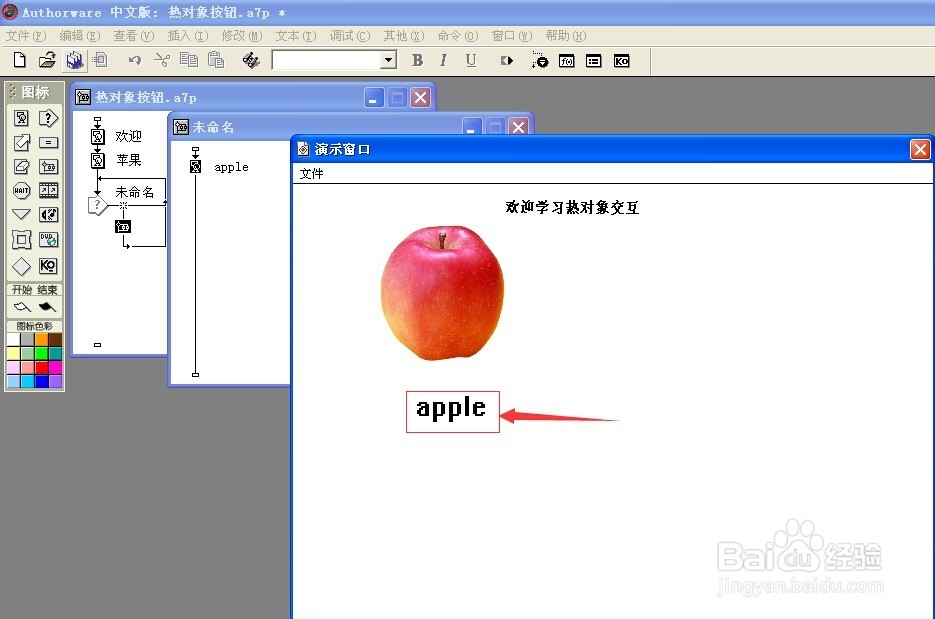Toggle Underline text formatting
Image resolution: width=935 pixels, height=619 pixels.
click(x=471, y=61)
